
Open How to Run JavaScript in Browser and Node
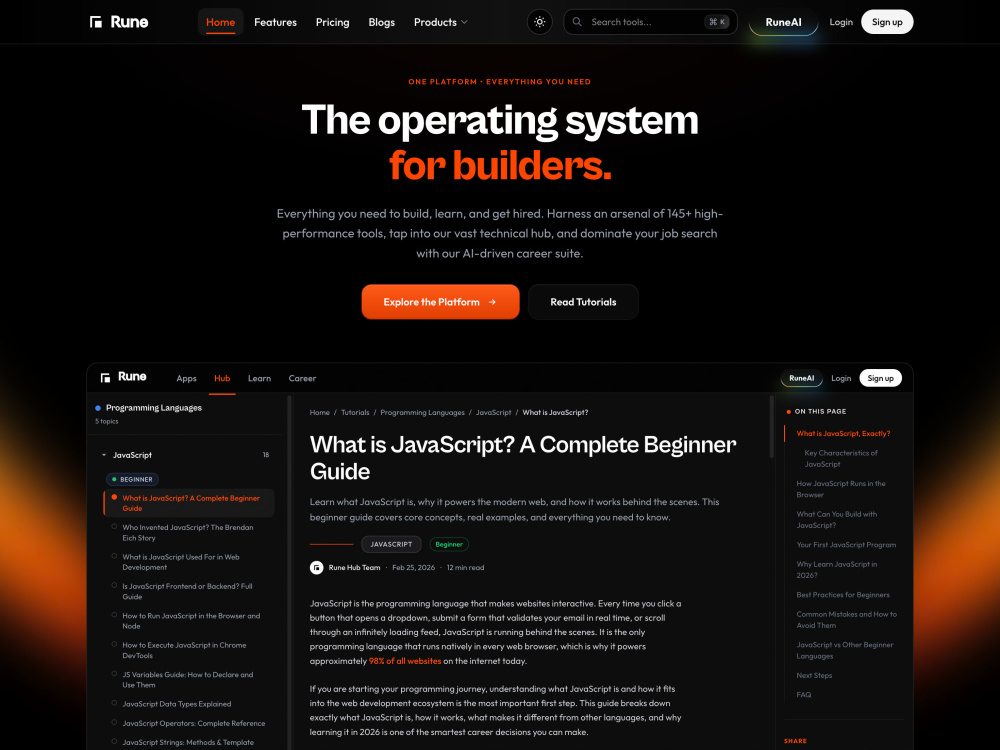point(191,621)
